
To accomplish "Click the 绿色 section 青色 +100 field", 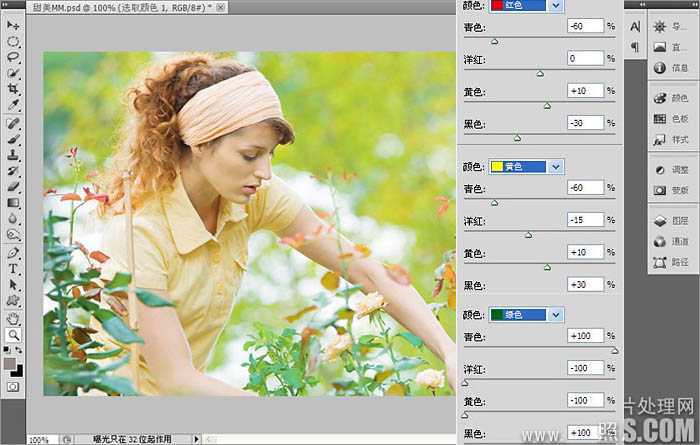I will click(585, 336).
